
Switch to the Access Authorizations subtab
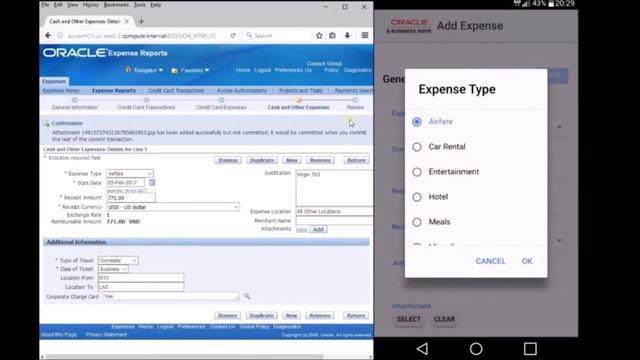click(242, 90)
